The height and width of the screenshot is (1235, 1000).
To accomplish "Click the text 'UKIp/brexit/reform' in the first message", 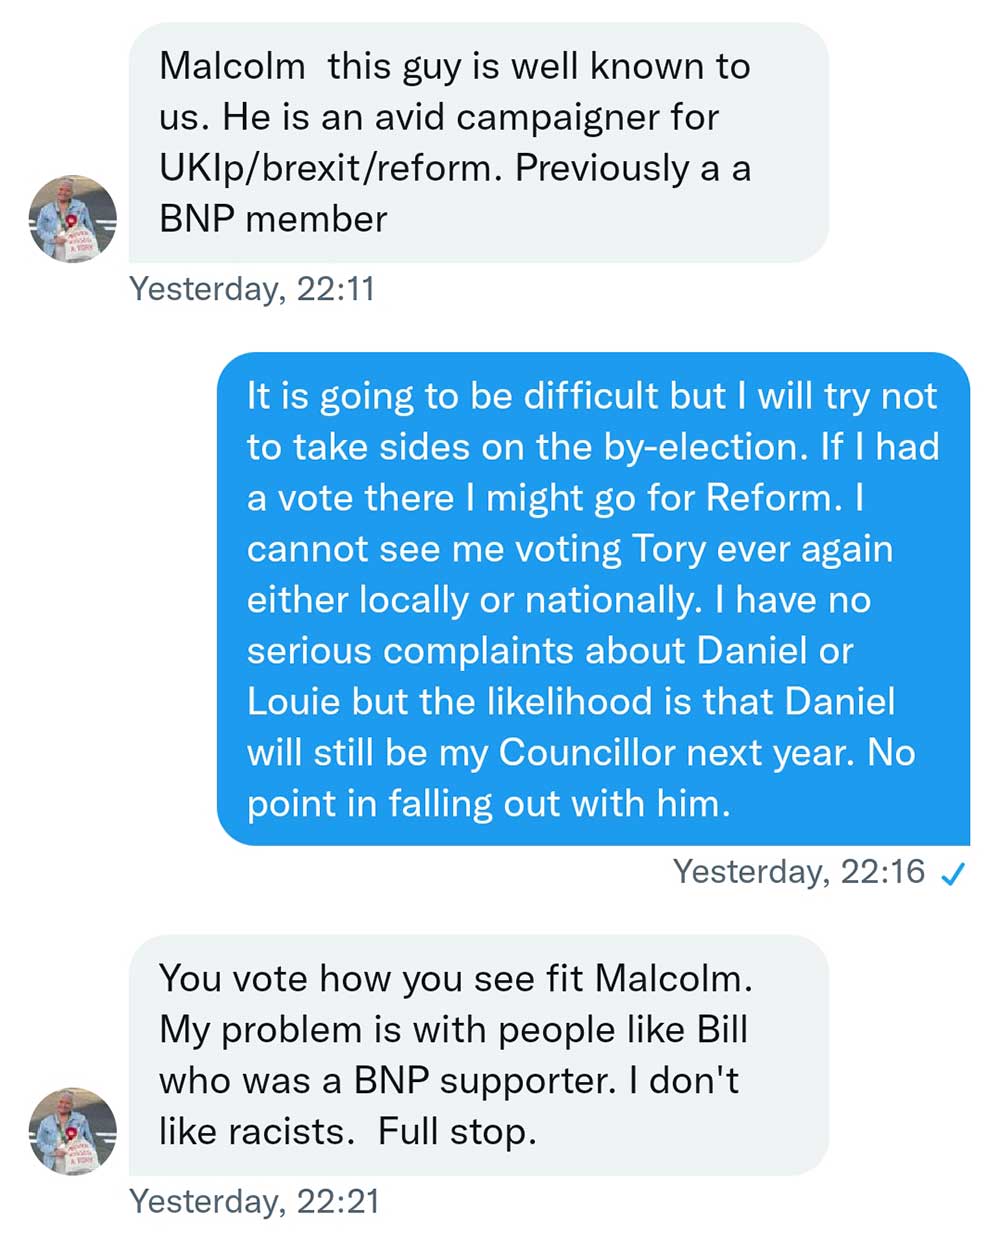I will point(326,169).
